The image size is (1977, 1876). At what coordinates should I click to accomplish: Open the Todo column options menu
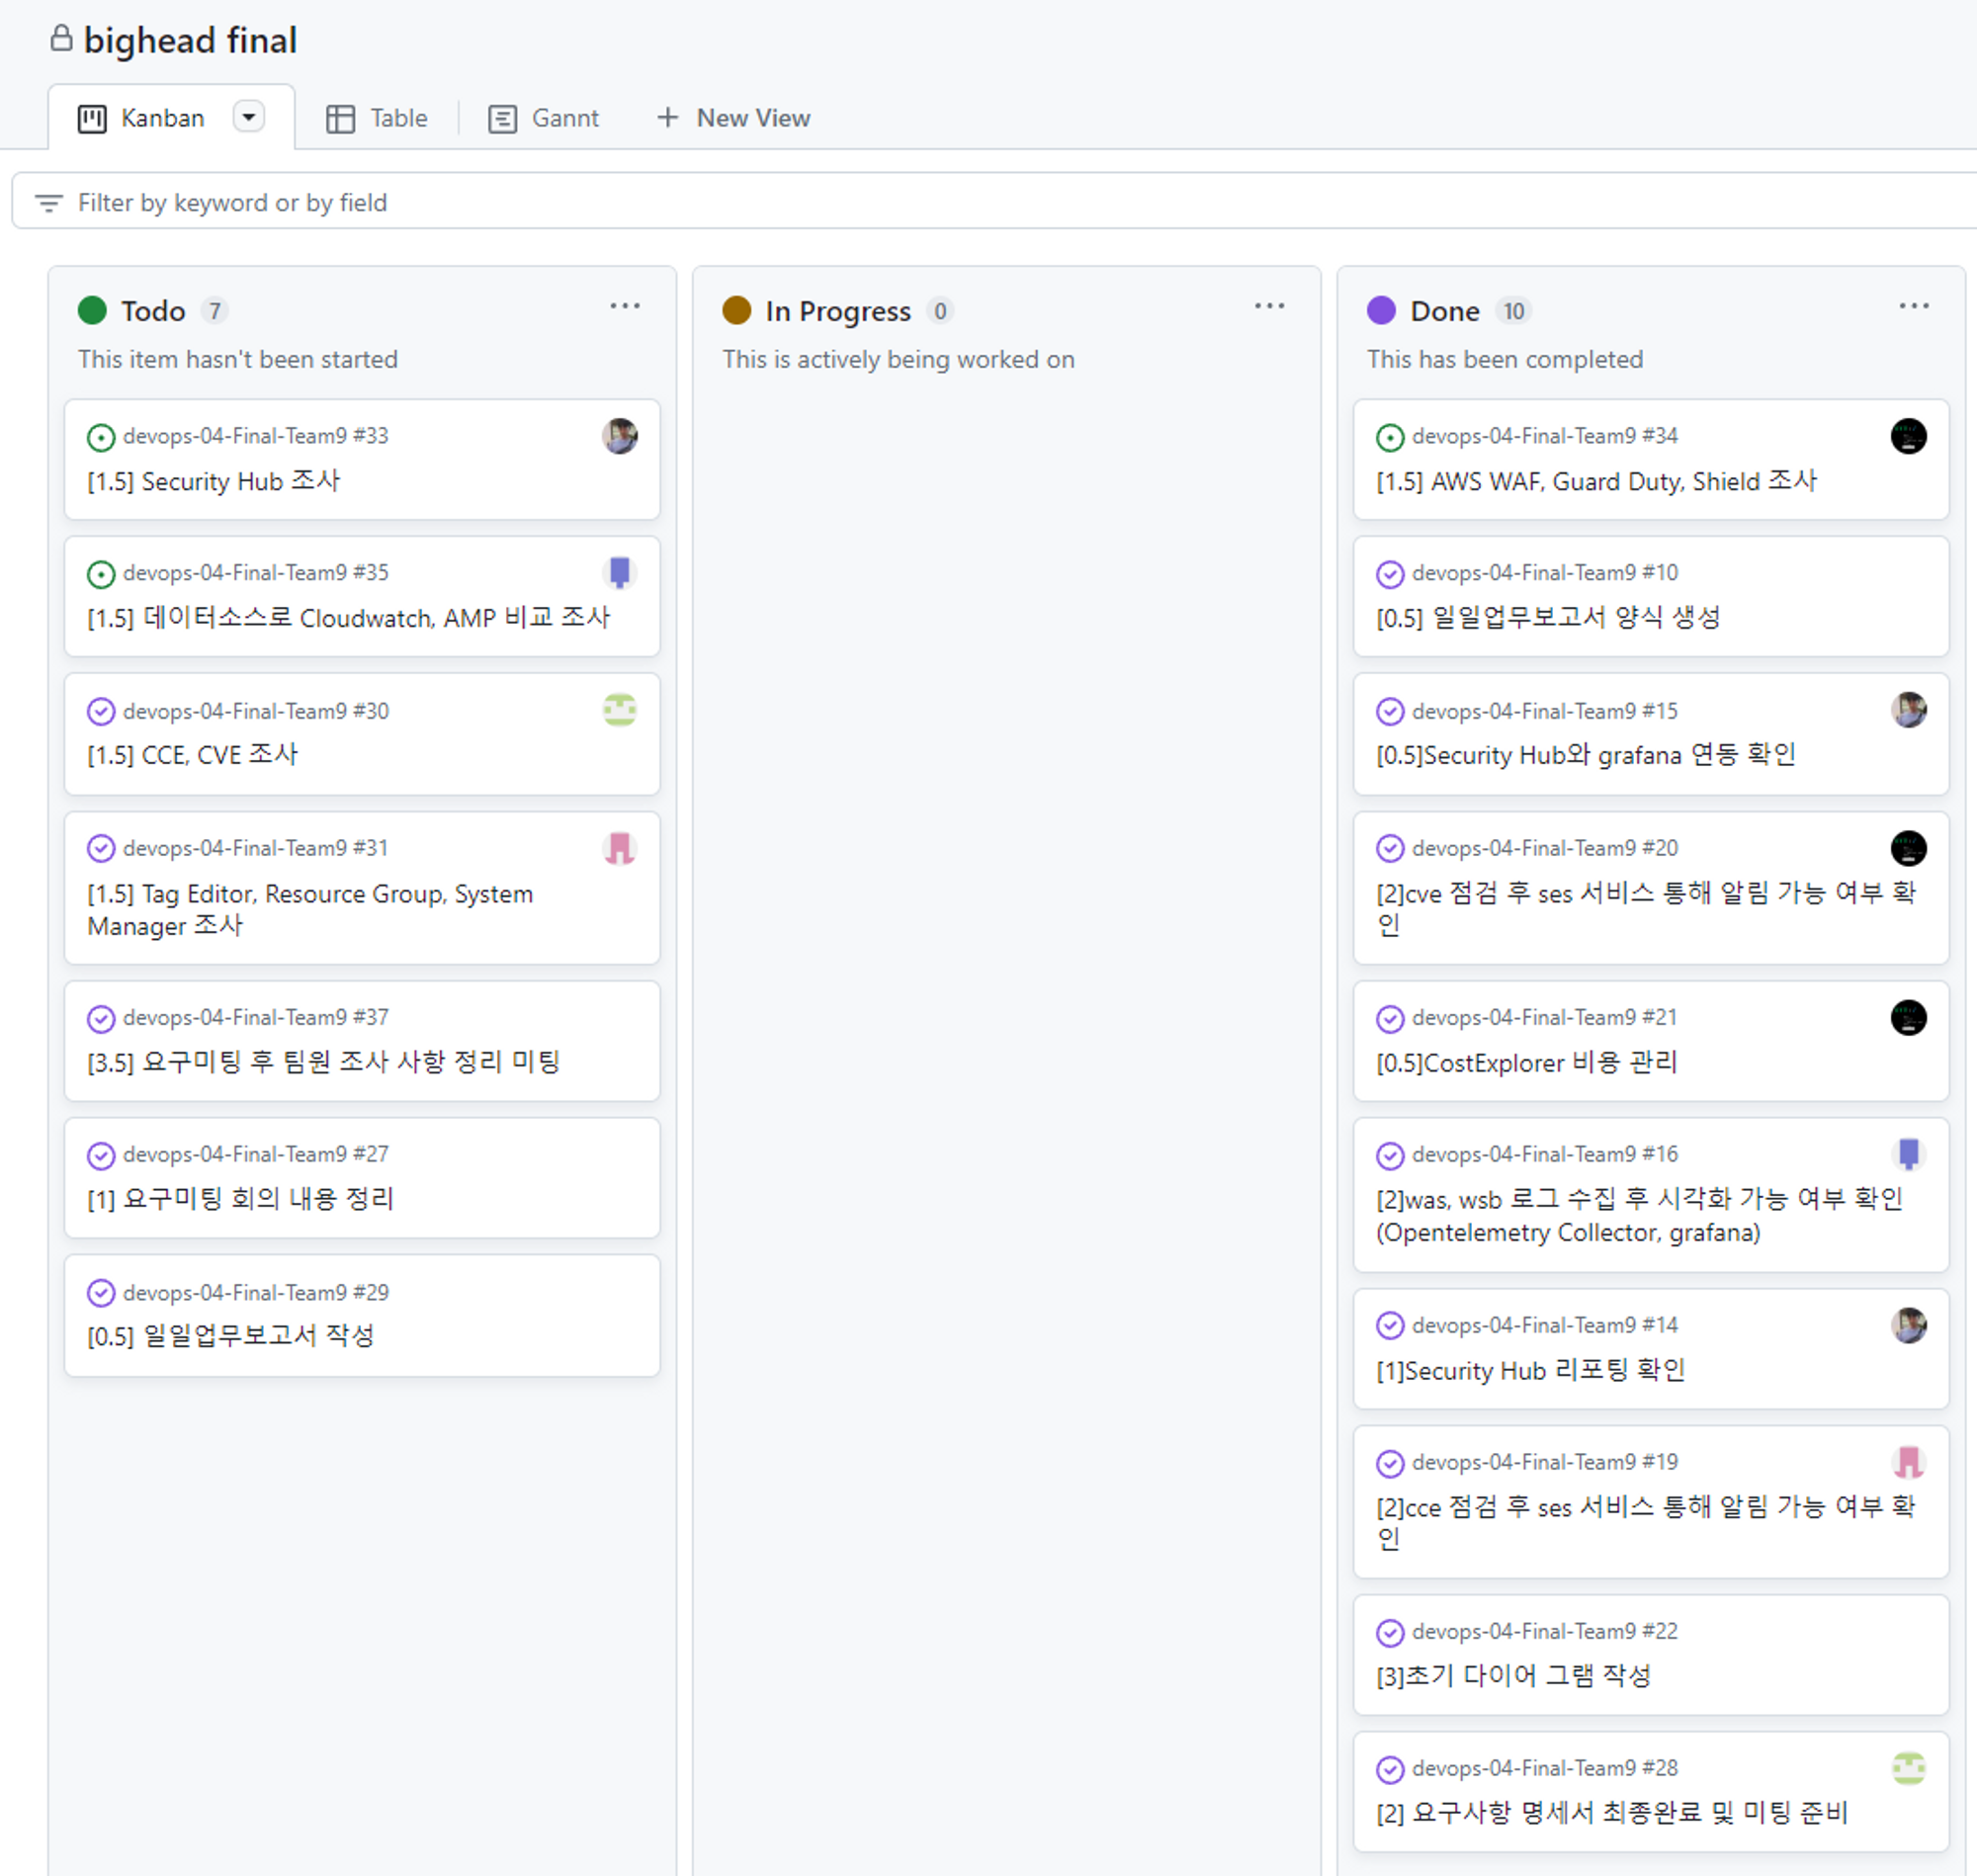pyautogui.click(x=625, y=306)
